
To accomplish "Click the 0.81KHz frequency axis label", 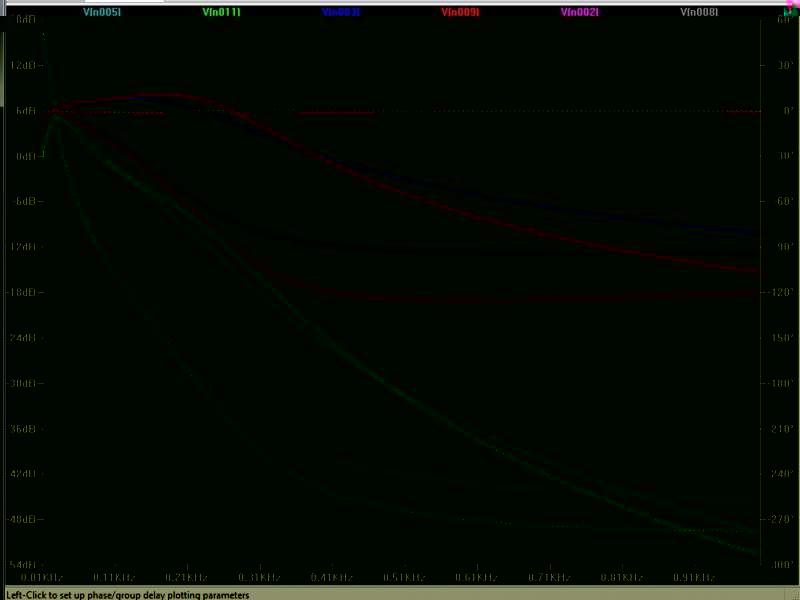I will [x=622, y=578].
